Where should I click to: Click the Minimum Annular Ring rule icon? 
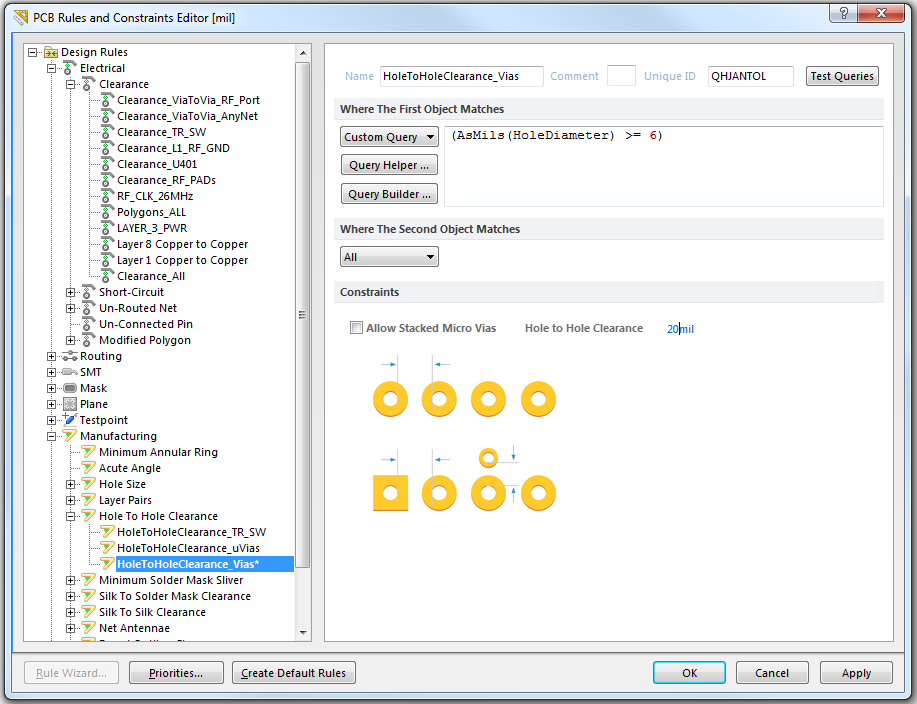tap(88, 452)
